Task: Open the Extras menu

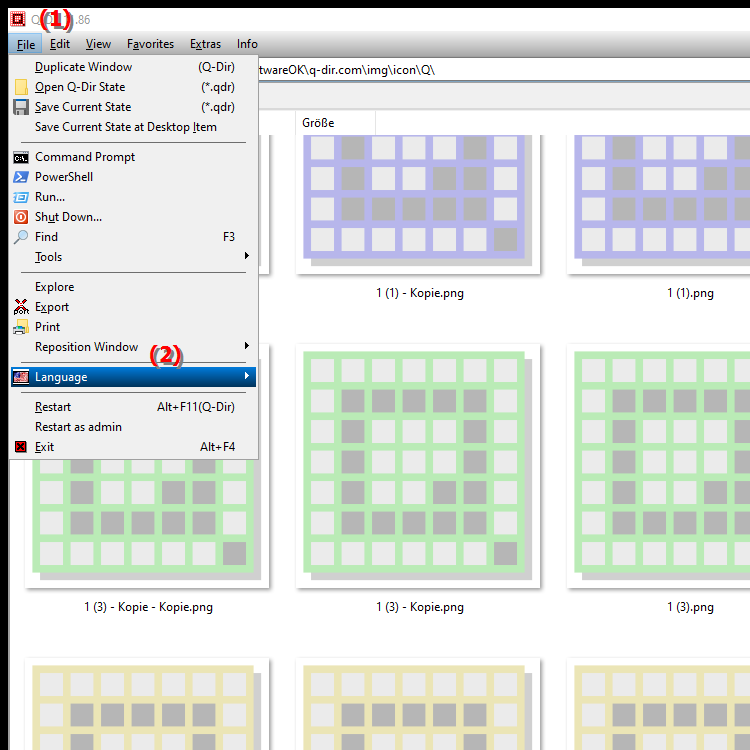Action: click(205, 44)
